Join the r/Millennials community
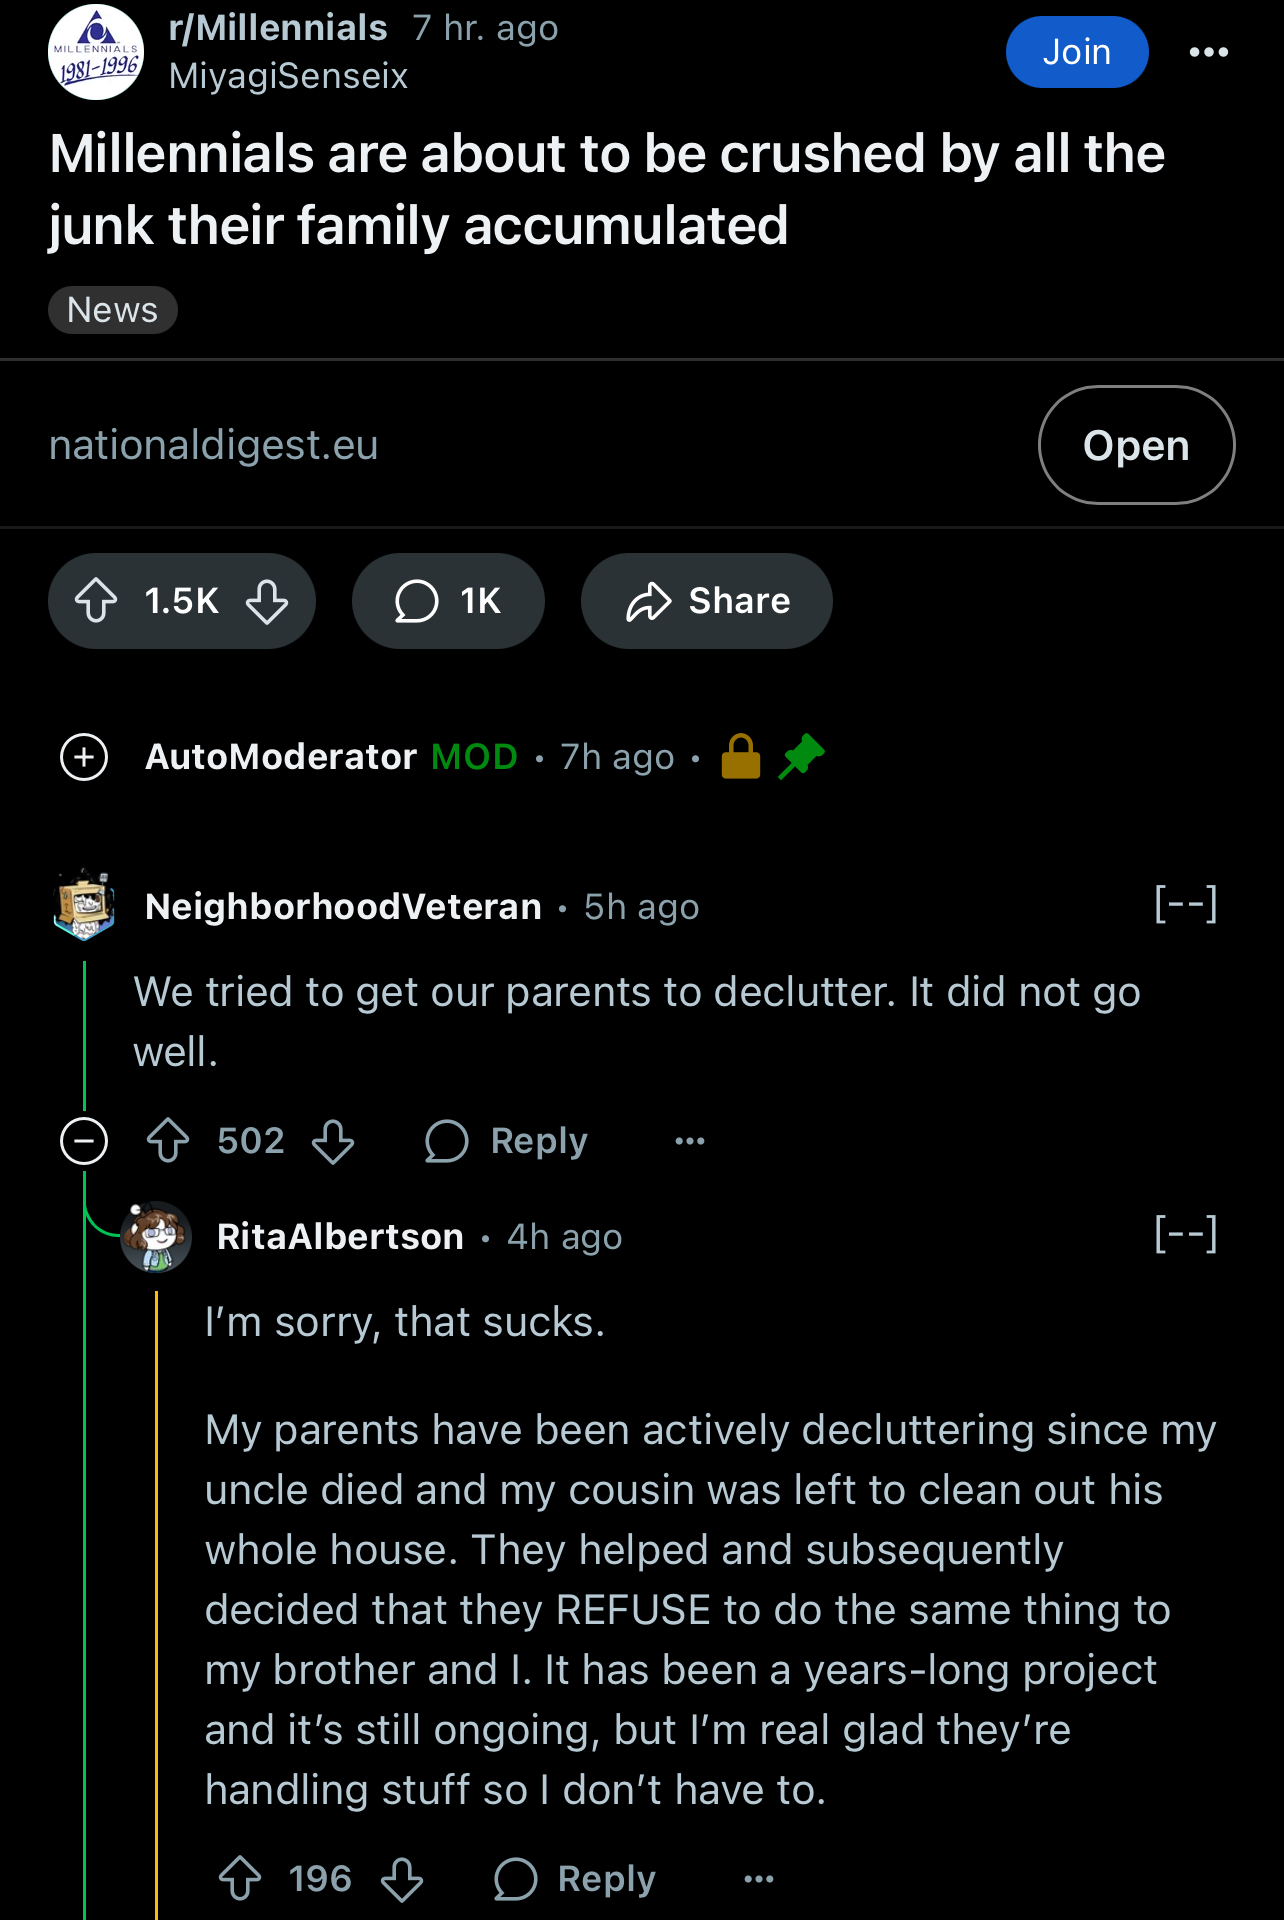The height and width of the screenshot is (1920, 1284). coord(1077,52)
